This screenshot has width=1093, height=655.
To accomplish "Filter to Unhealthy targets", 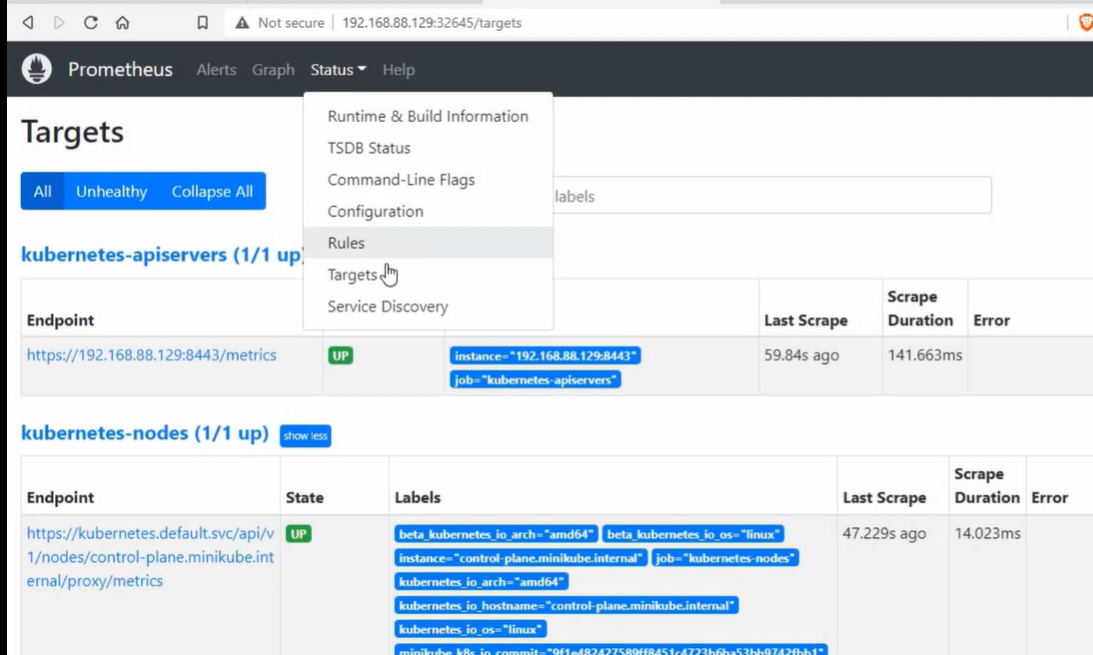I will click(112, 191).
